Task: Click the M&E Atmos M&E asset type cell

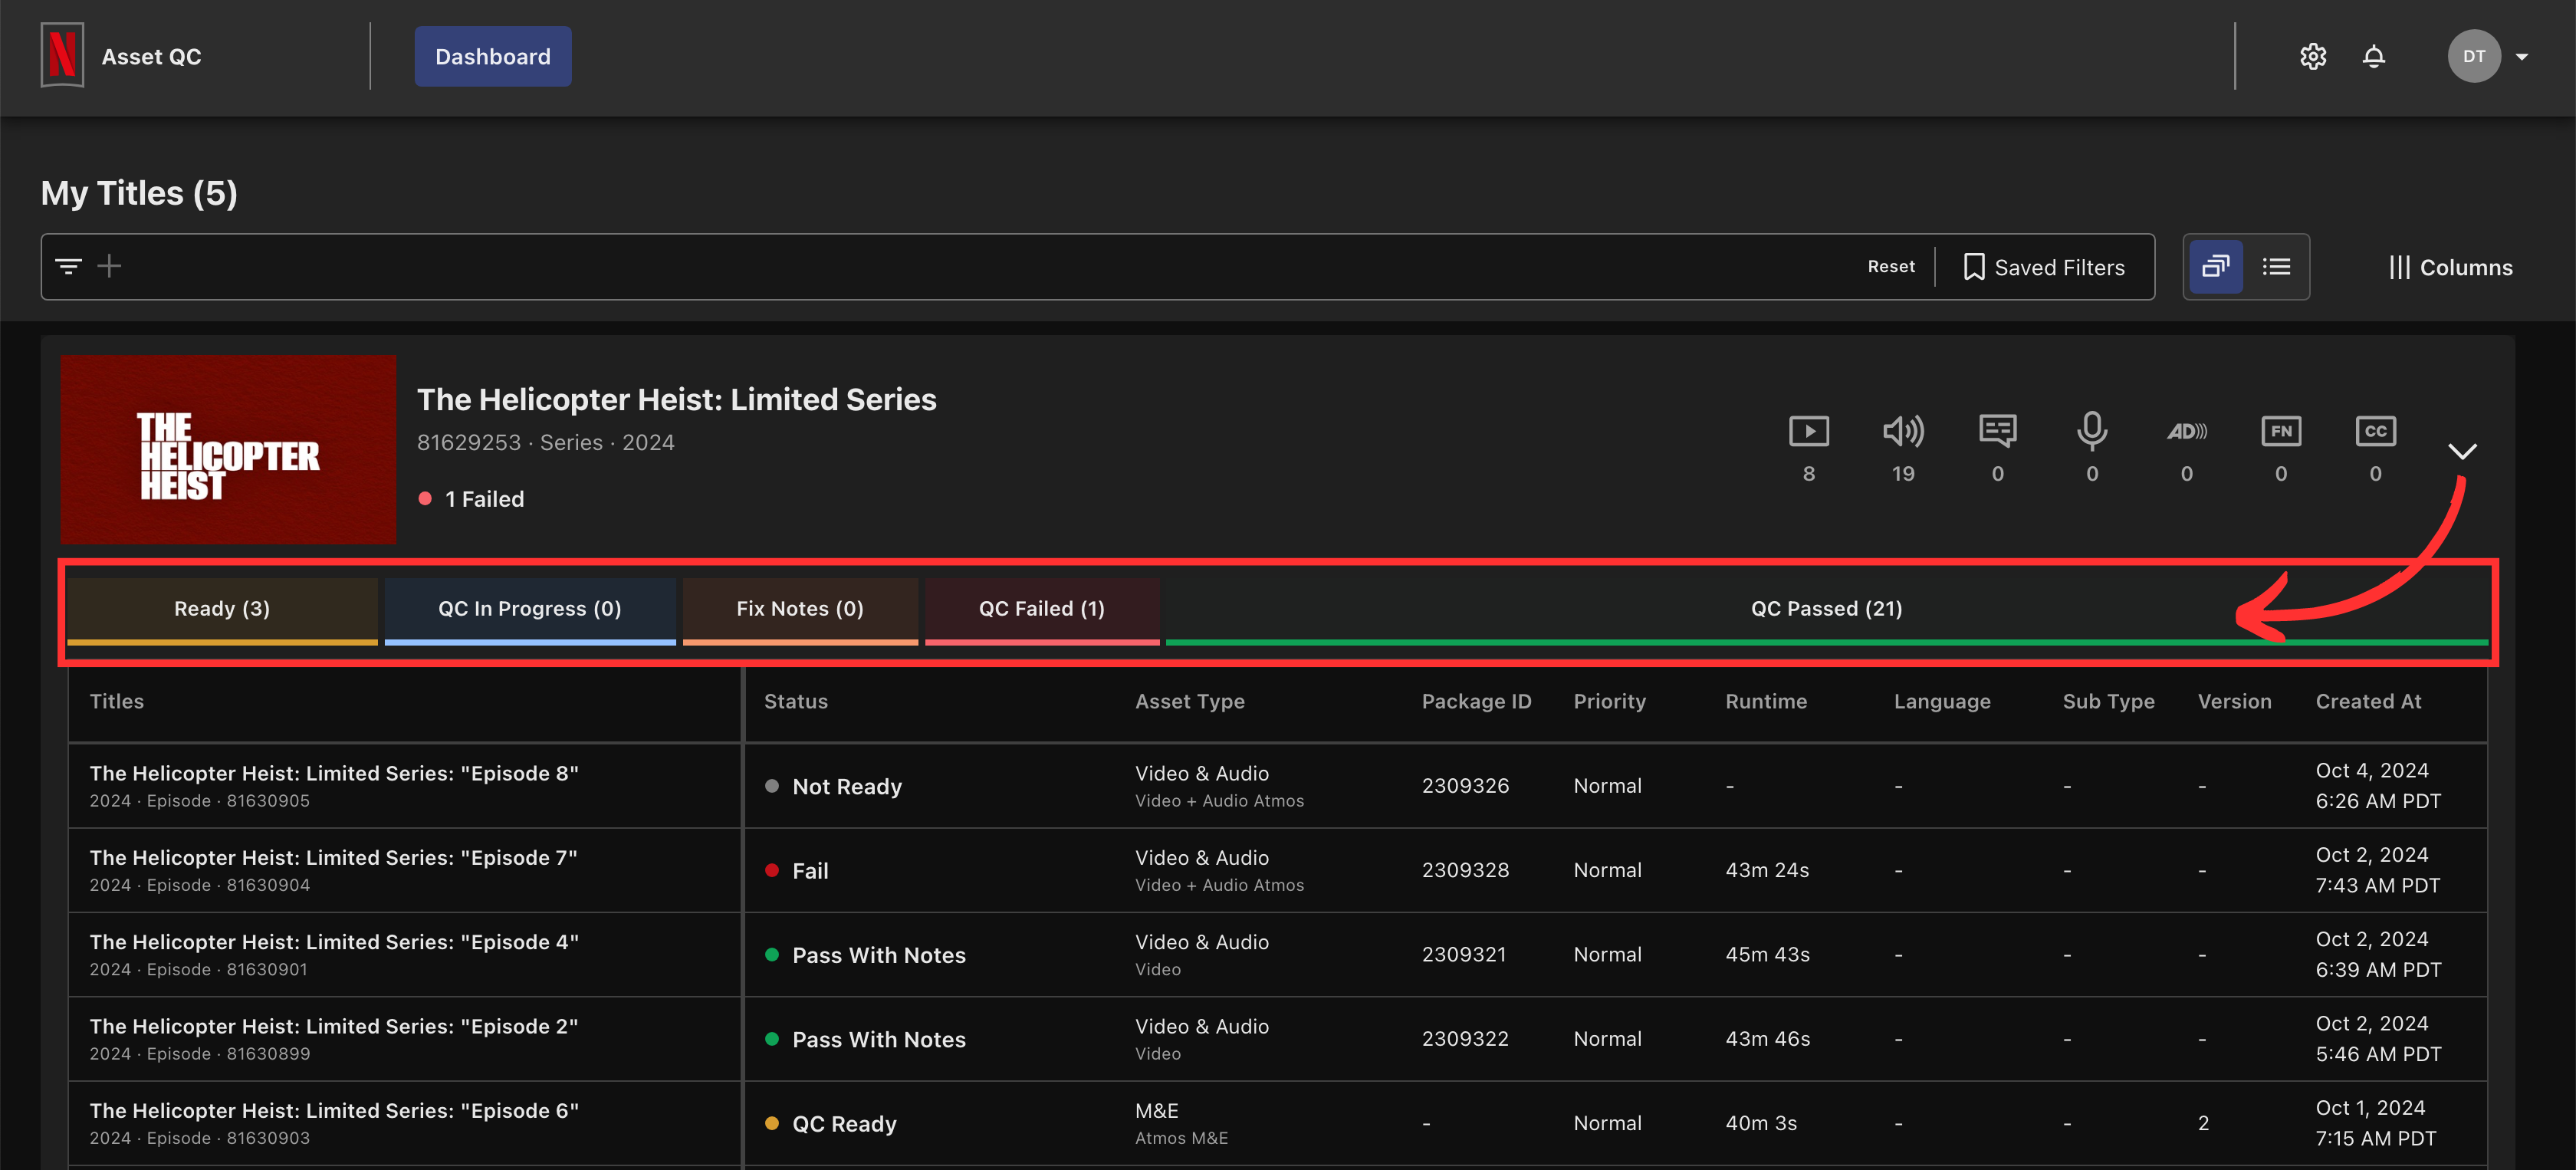Action: tap(1182, 1124)
